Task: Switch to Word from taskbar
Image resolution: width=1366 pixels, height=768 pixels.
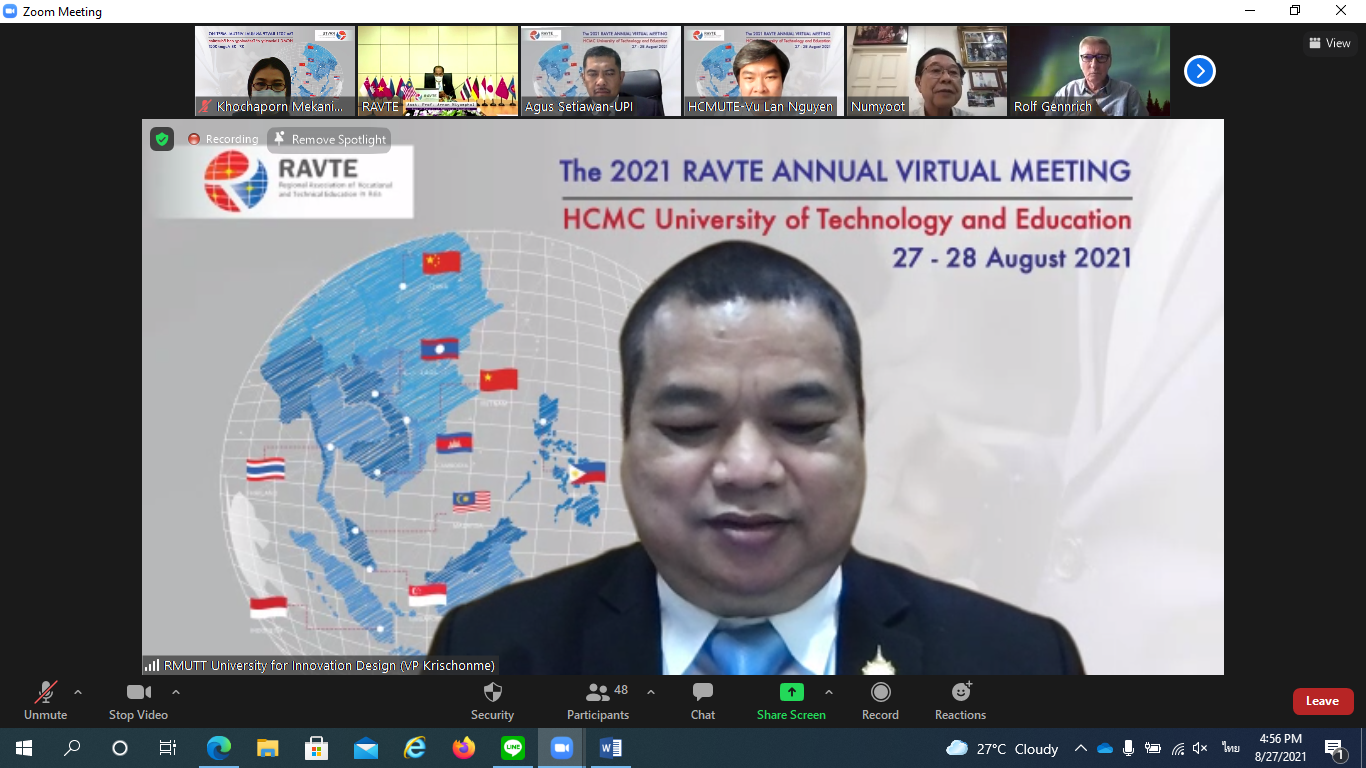Action: point(611,748)
